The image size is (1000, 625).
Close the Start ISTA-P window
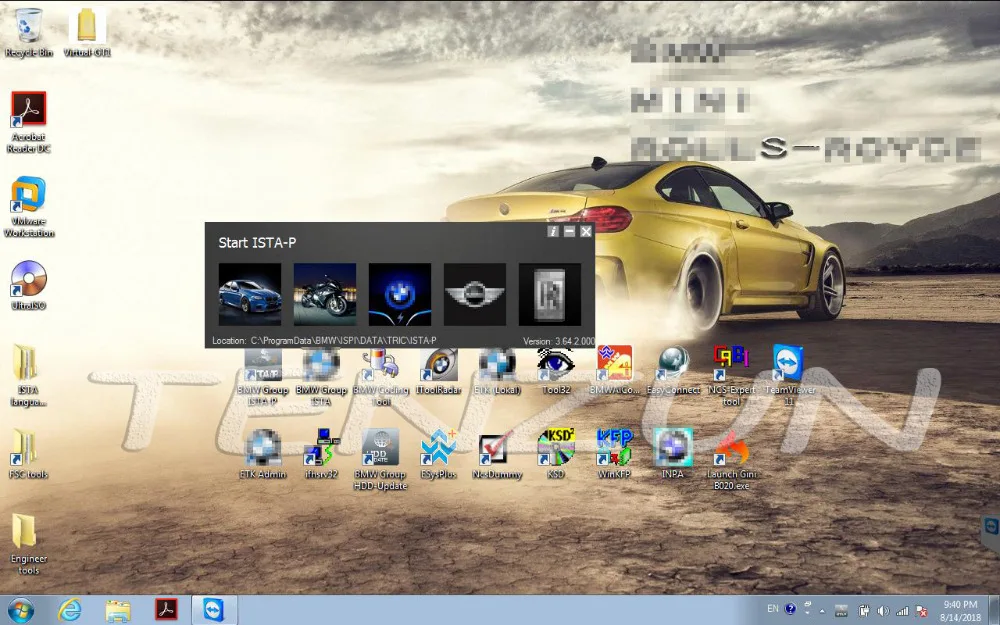tap(586, 231)
